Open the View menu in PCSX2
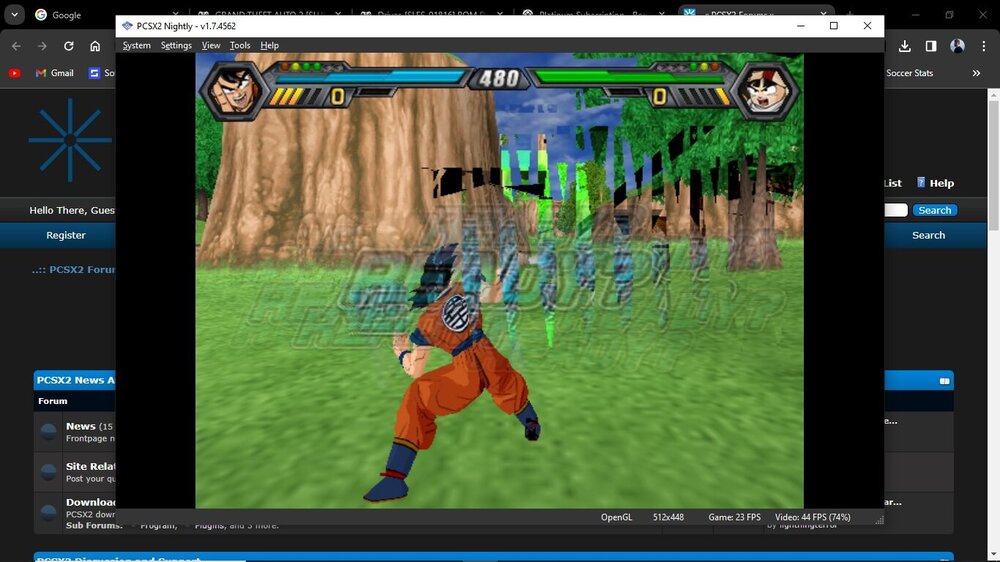The image size is (1000, 562). click(x=211, y=46)
